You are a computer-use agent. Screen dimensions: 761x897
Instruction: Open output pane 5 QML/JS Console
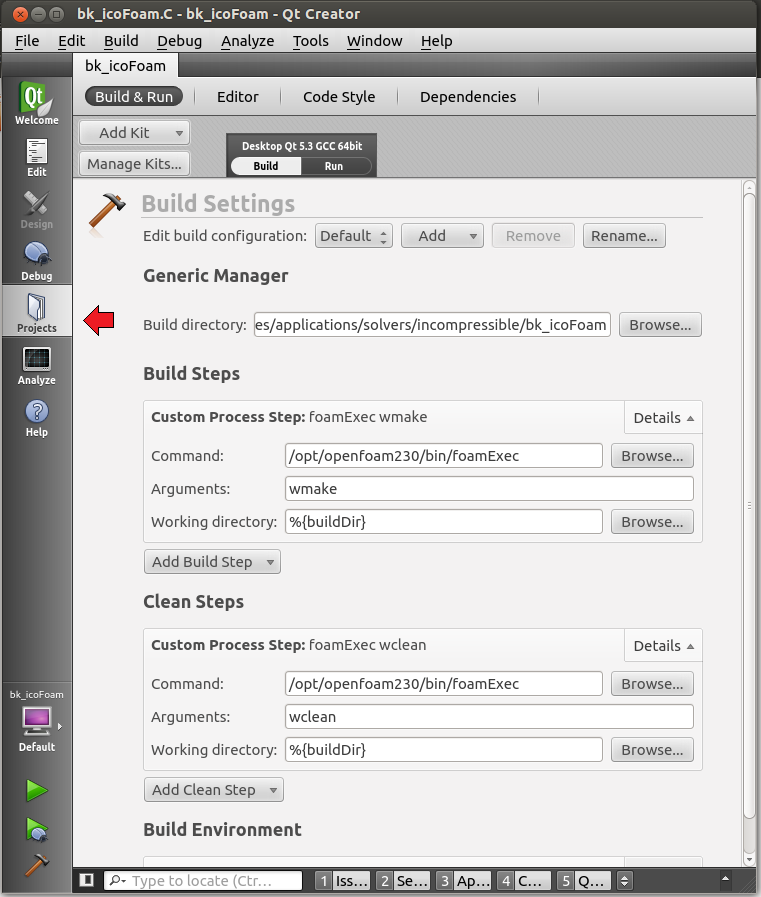tap(585, 880)
